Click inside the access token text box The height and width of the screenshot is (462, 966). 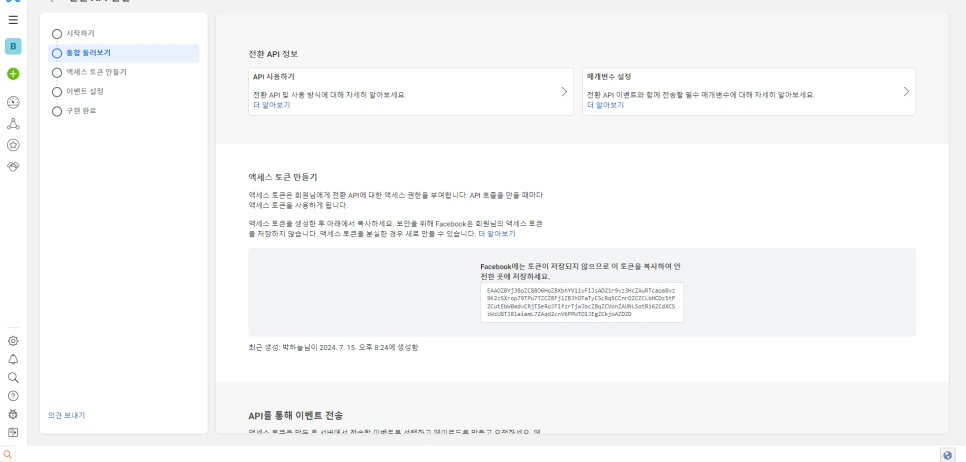click(x=582, y=302)
